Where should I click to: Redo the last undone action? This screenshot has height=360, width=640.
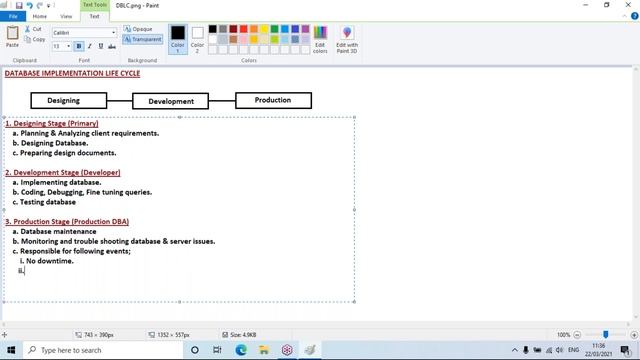pyautogui.click(x=40, y=5)
